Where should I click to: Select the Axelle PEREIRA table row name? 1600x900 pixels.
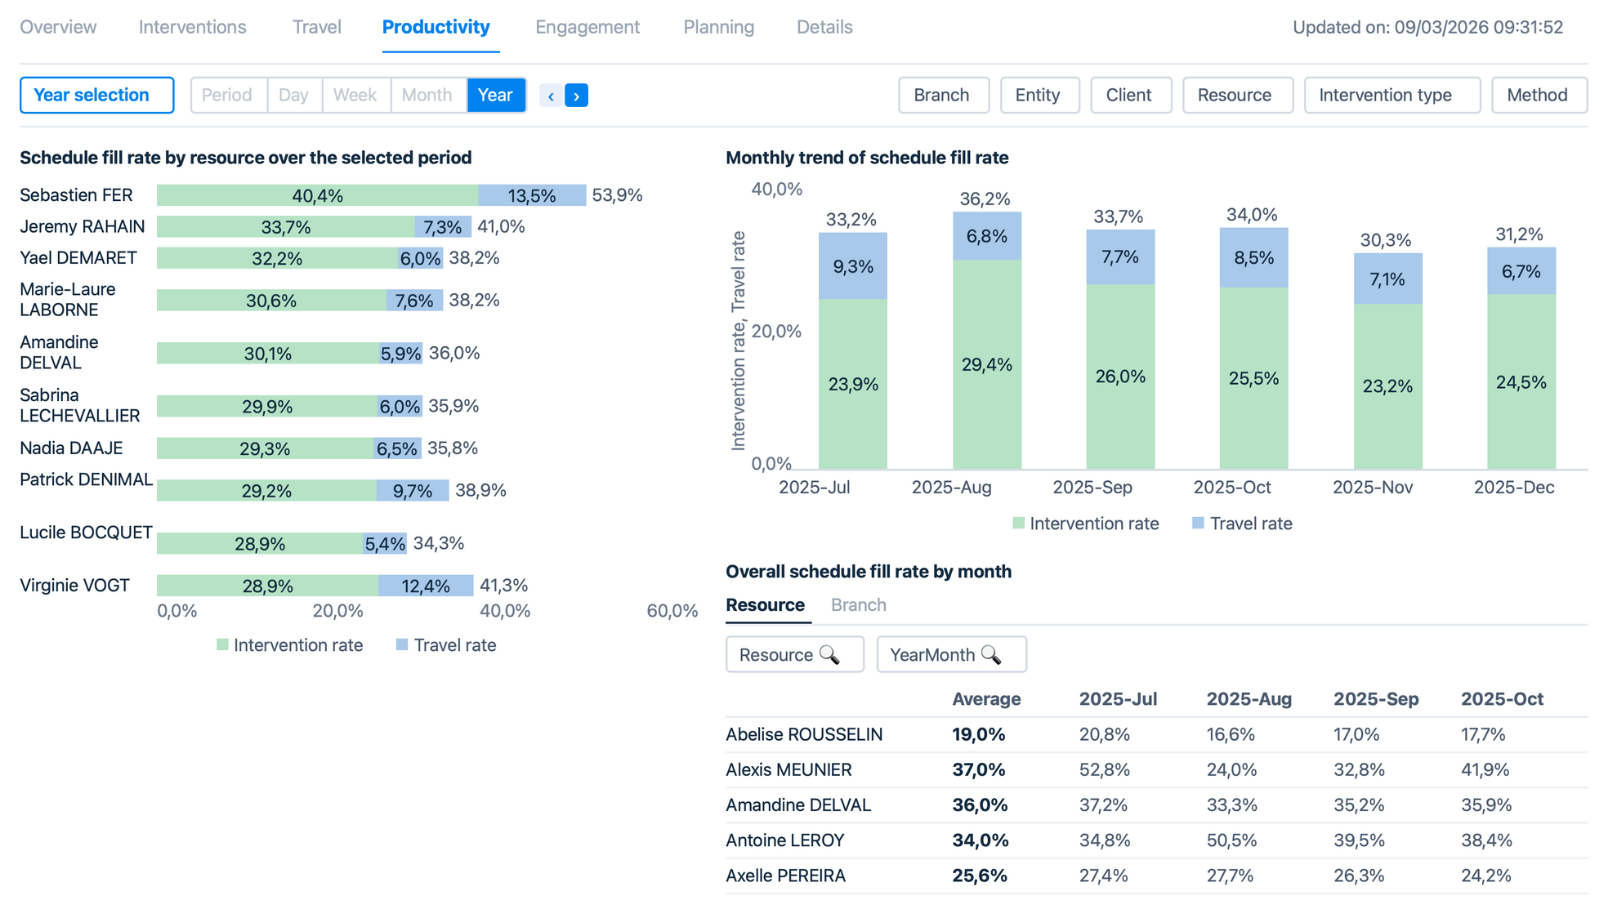(786, 876)
